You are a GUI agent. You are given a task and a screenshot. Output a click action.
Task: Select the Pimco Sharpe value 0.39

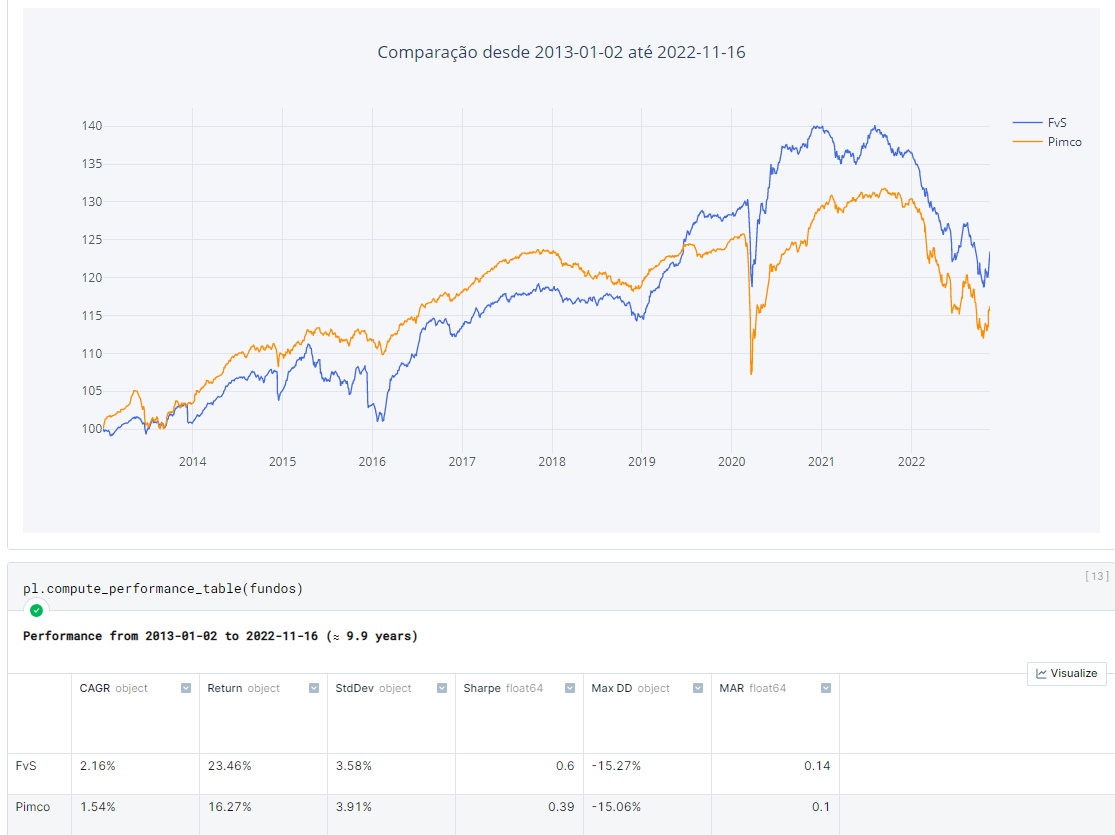pos(561,807)
